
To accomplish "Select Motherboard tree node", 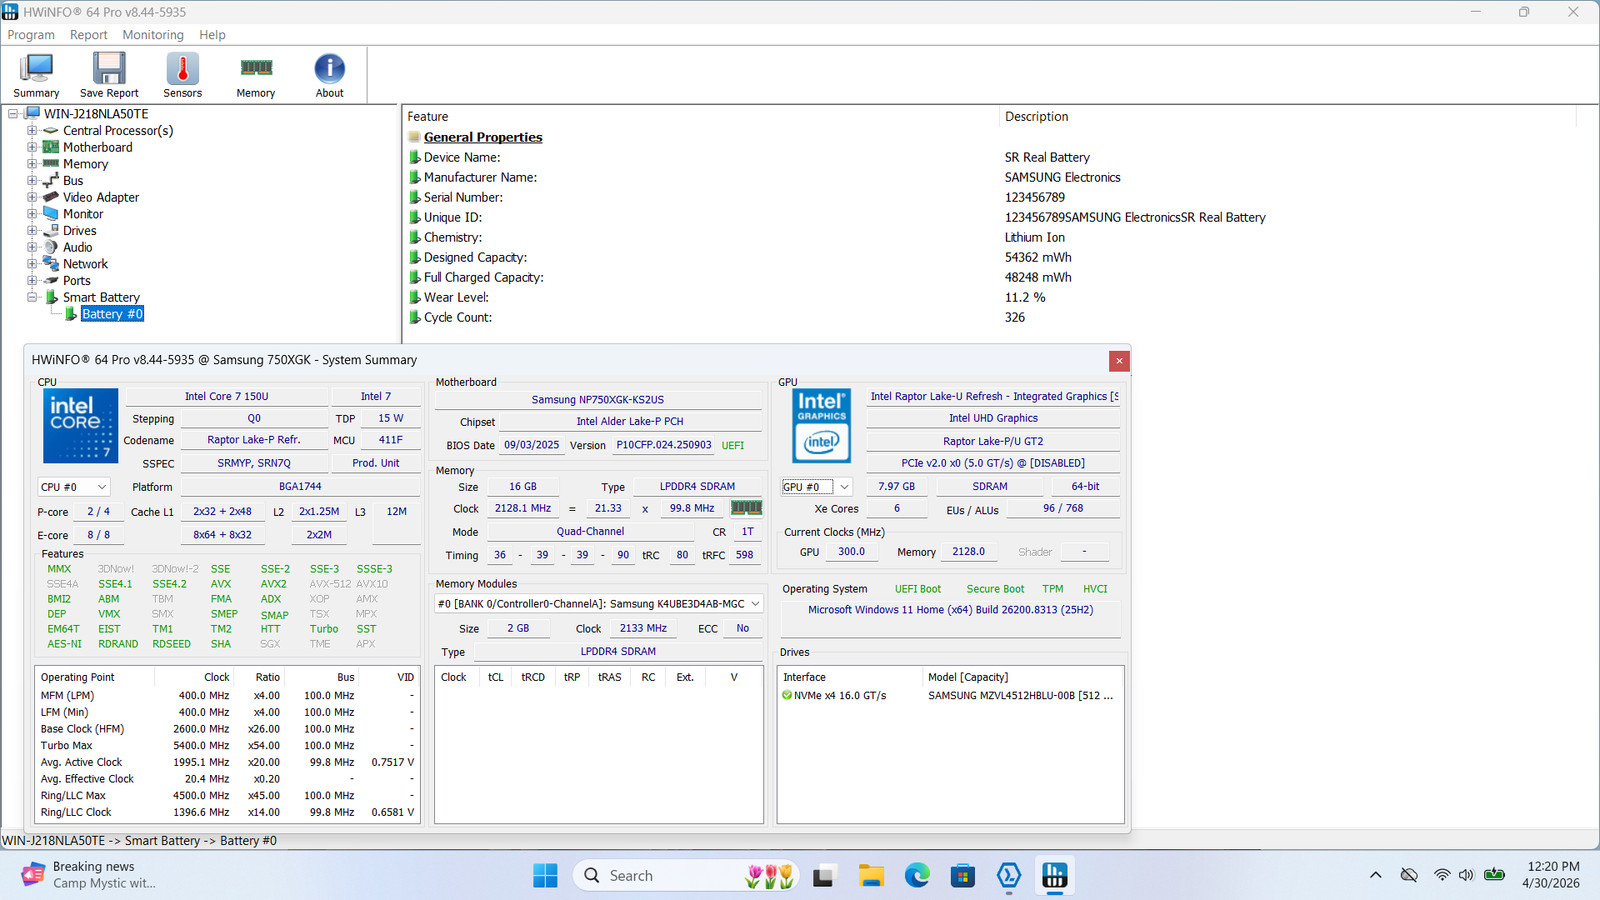I will tap(98, 147).
